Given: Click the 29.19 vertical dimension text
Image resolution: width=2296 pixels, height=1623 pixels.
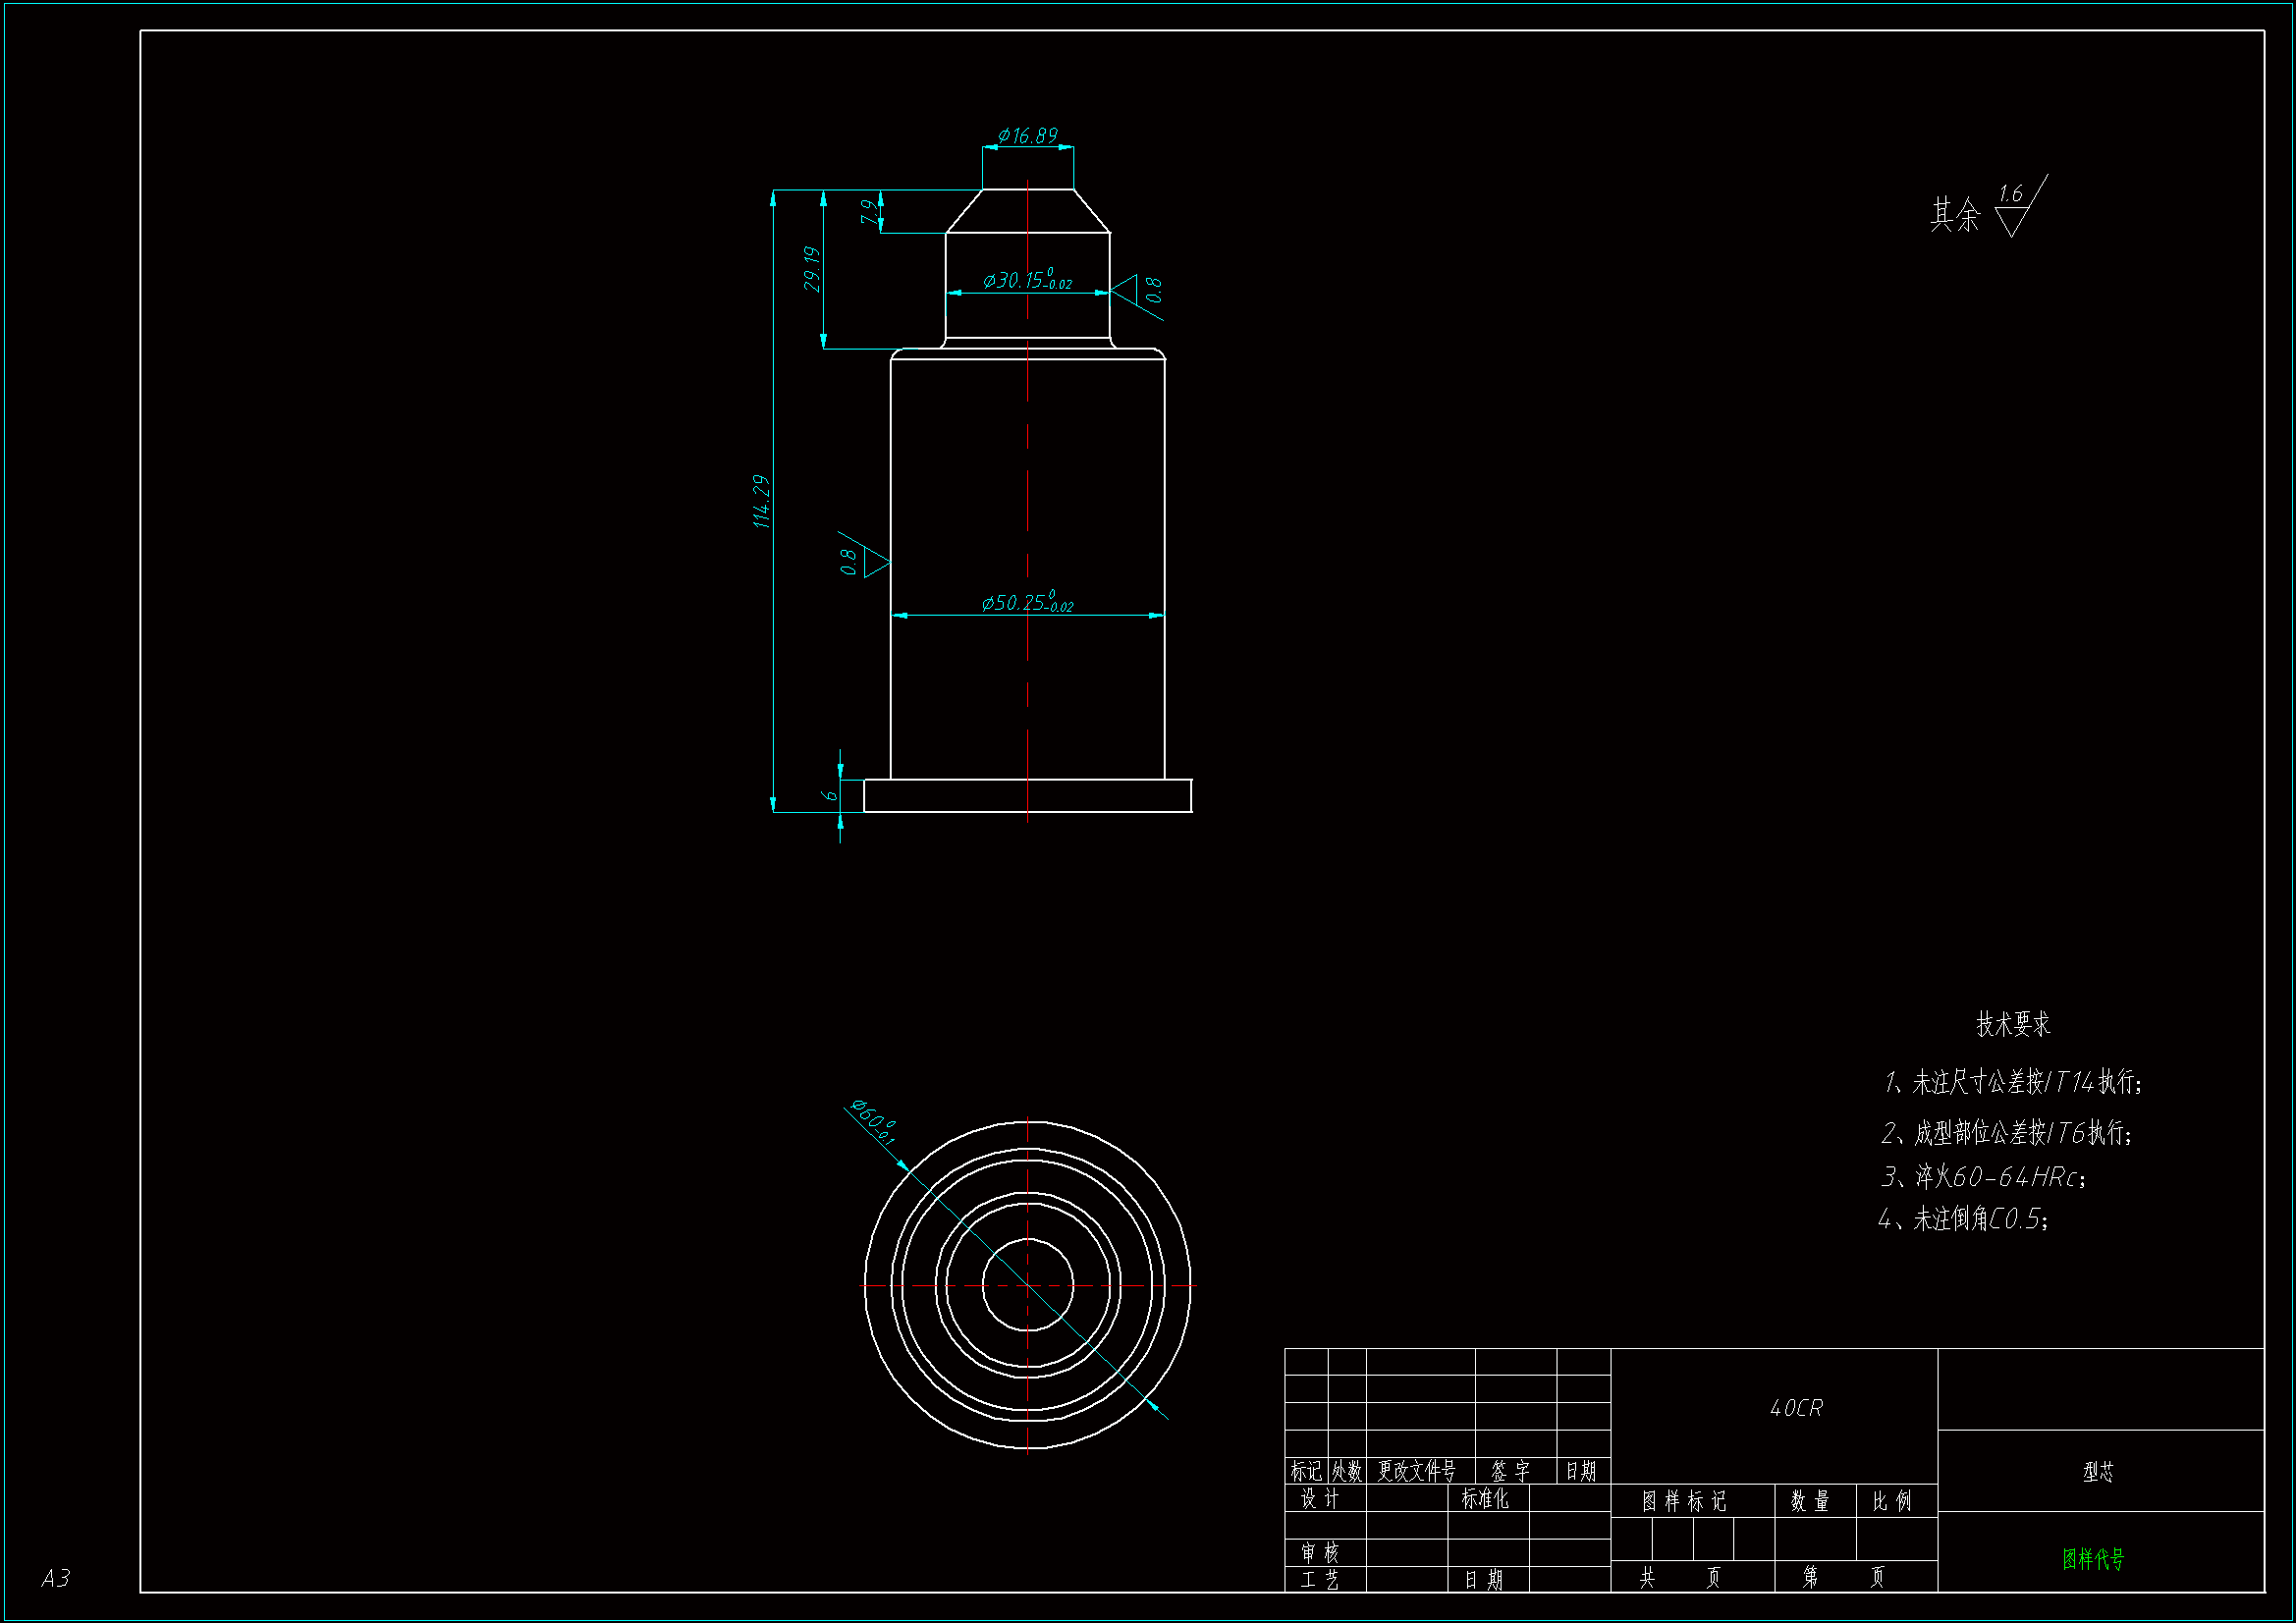Looking at the screenshot, I should point(812,269).
